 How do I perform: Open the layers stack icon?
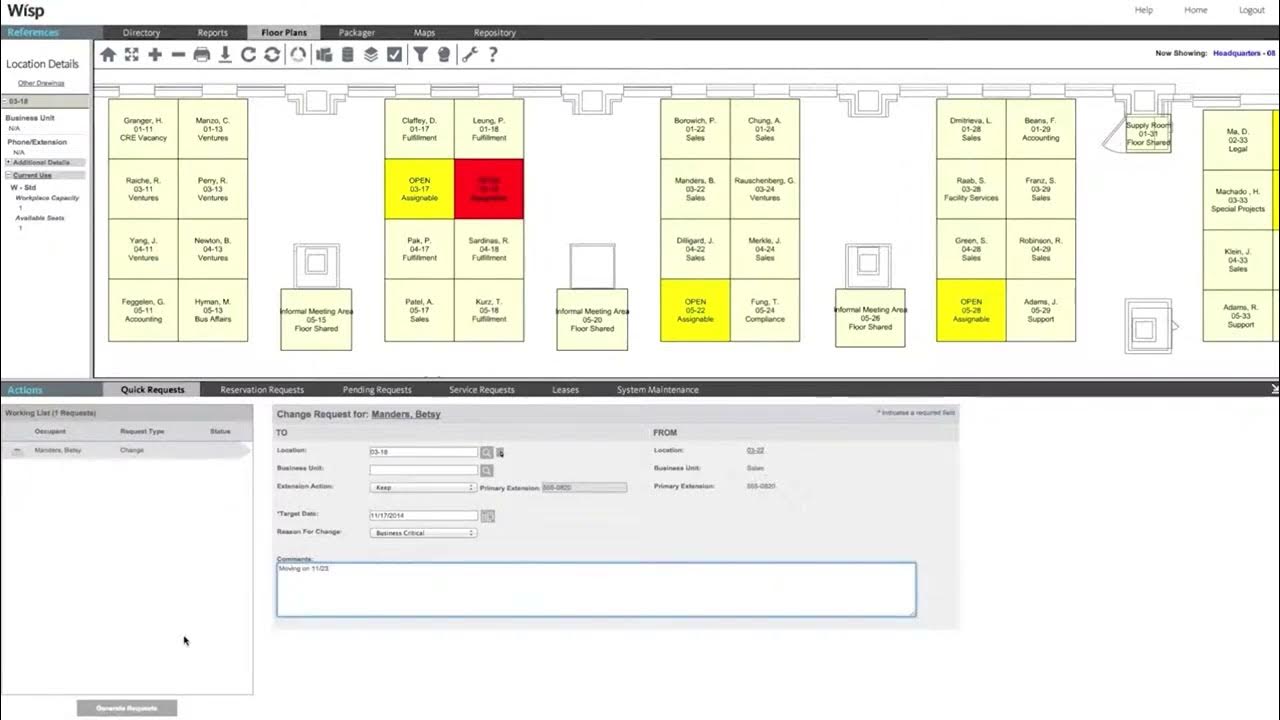coord(371,55)
